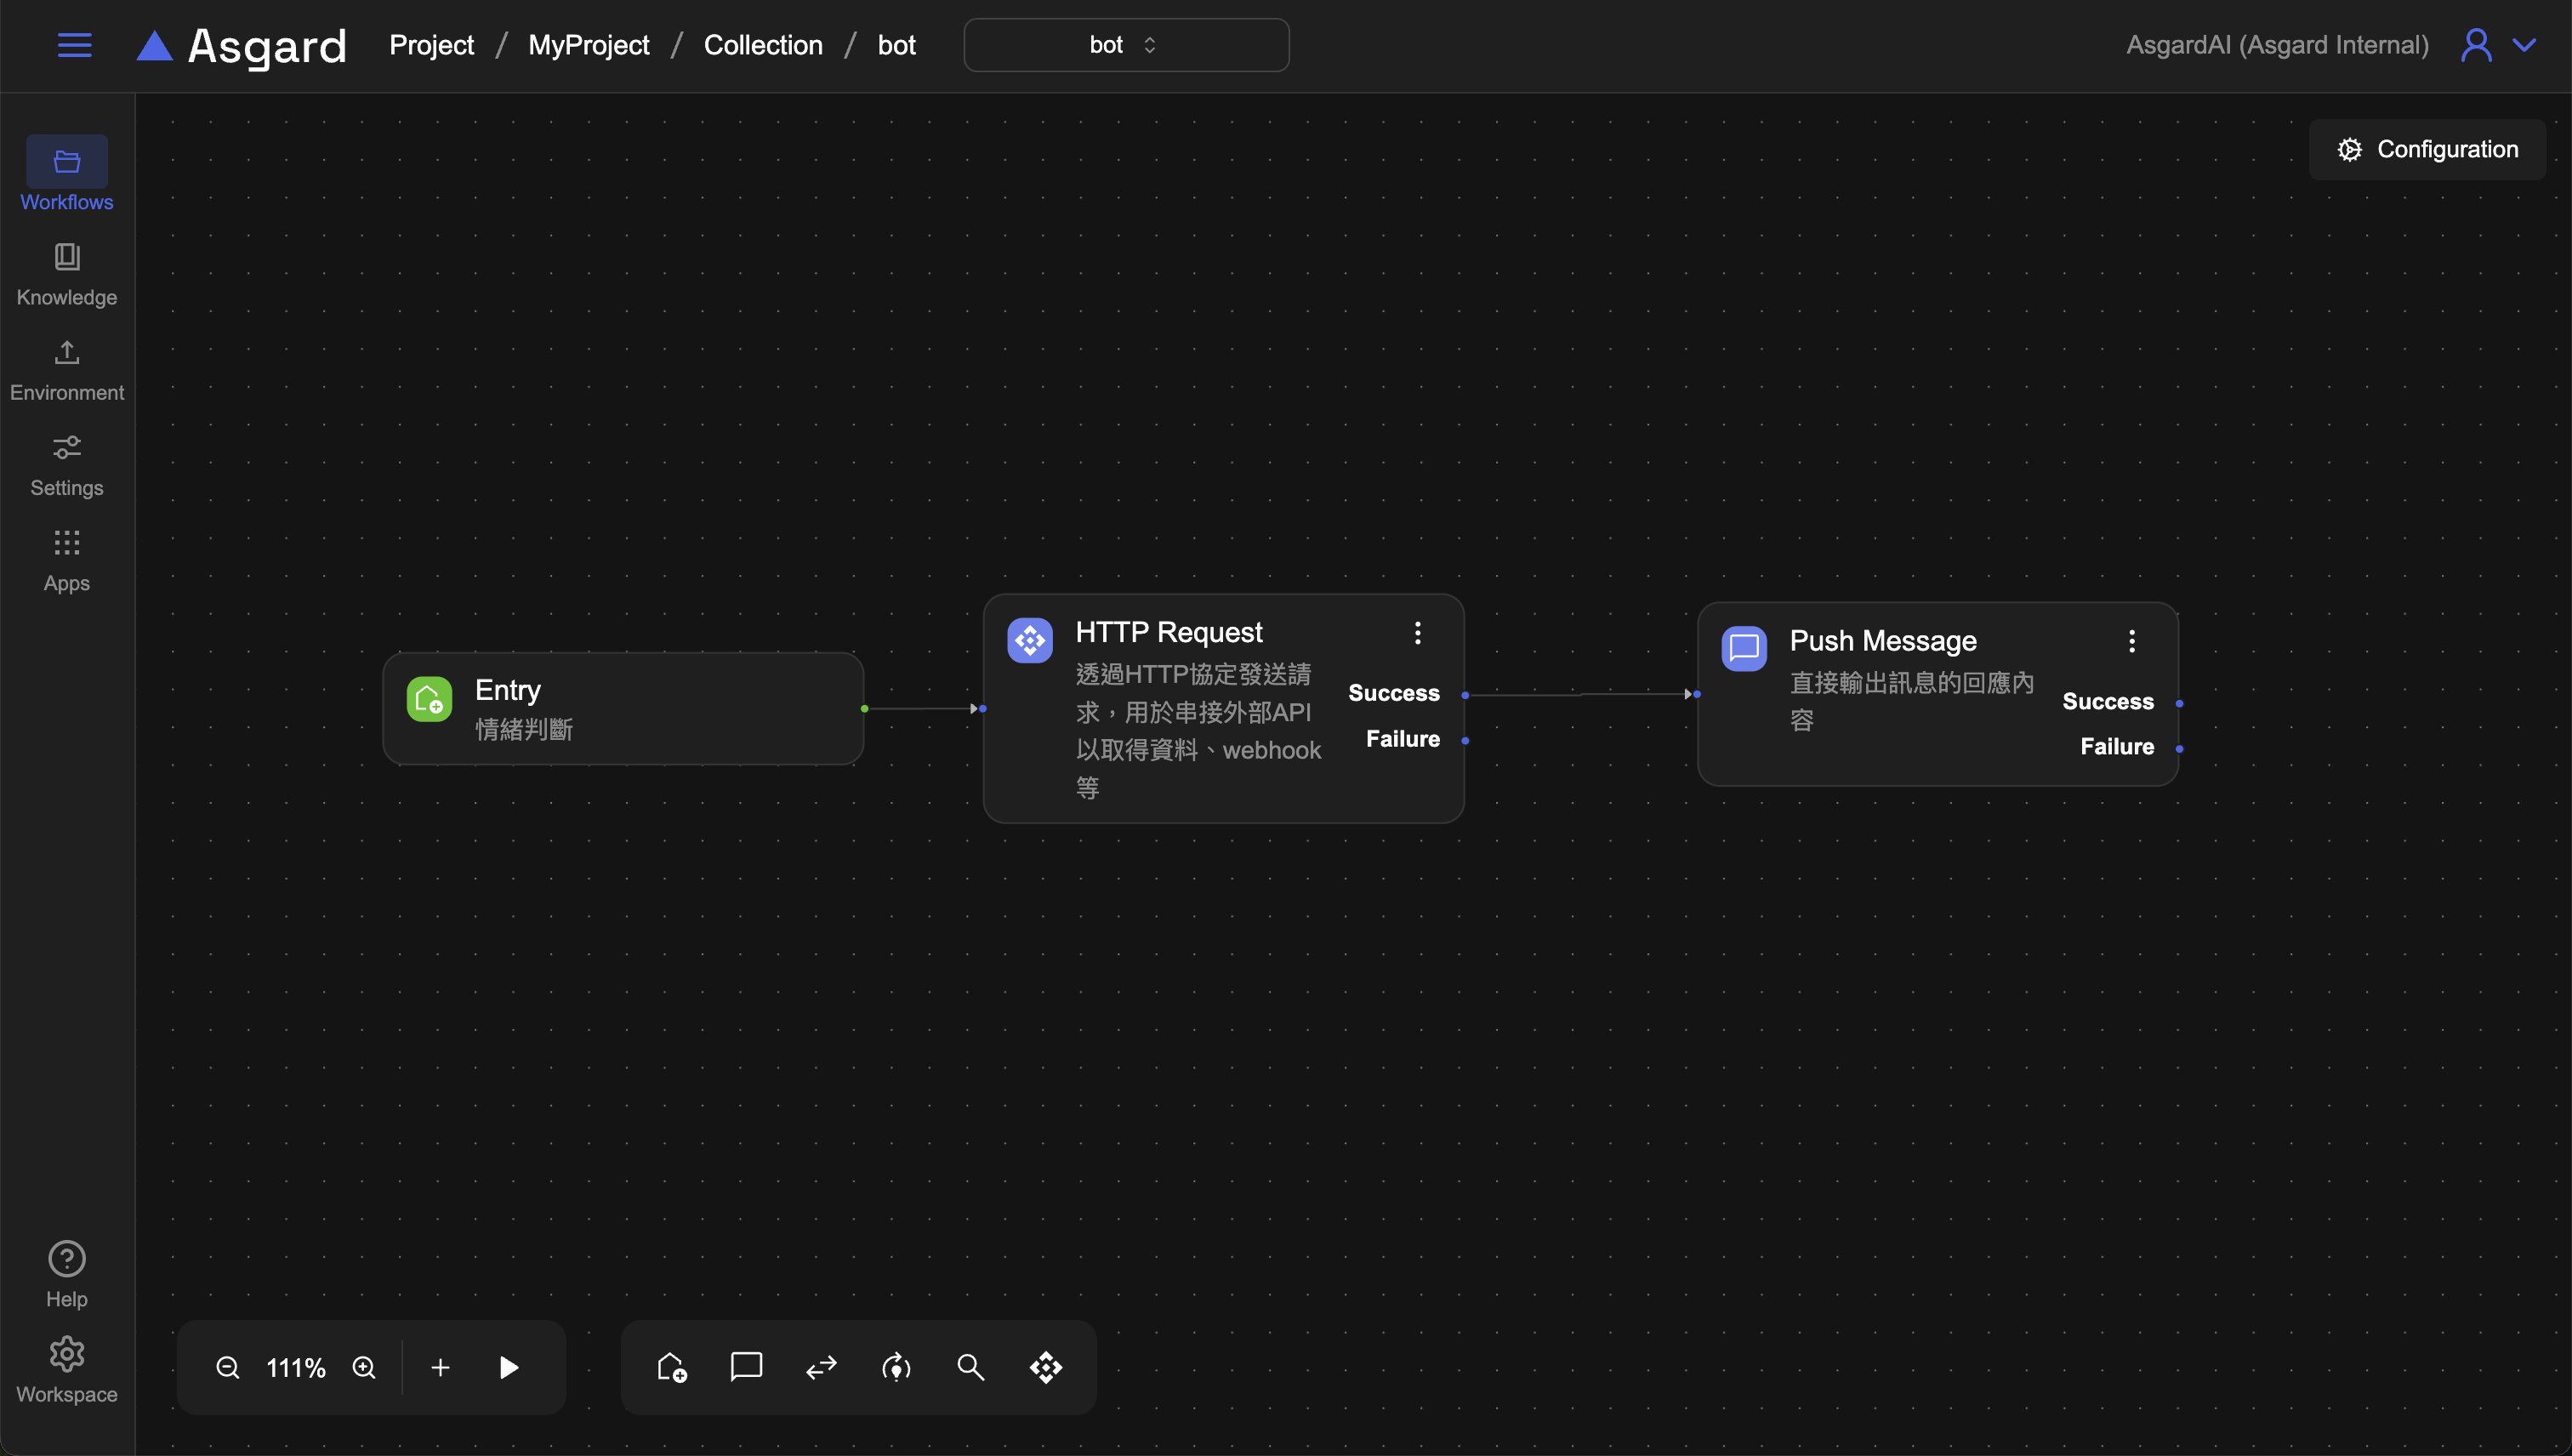Click the search magnifier in toolbar
This screenshot has height=1456, width=2572.
[970, 1367]
